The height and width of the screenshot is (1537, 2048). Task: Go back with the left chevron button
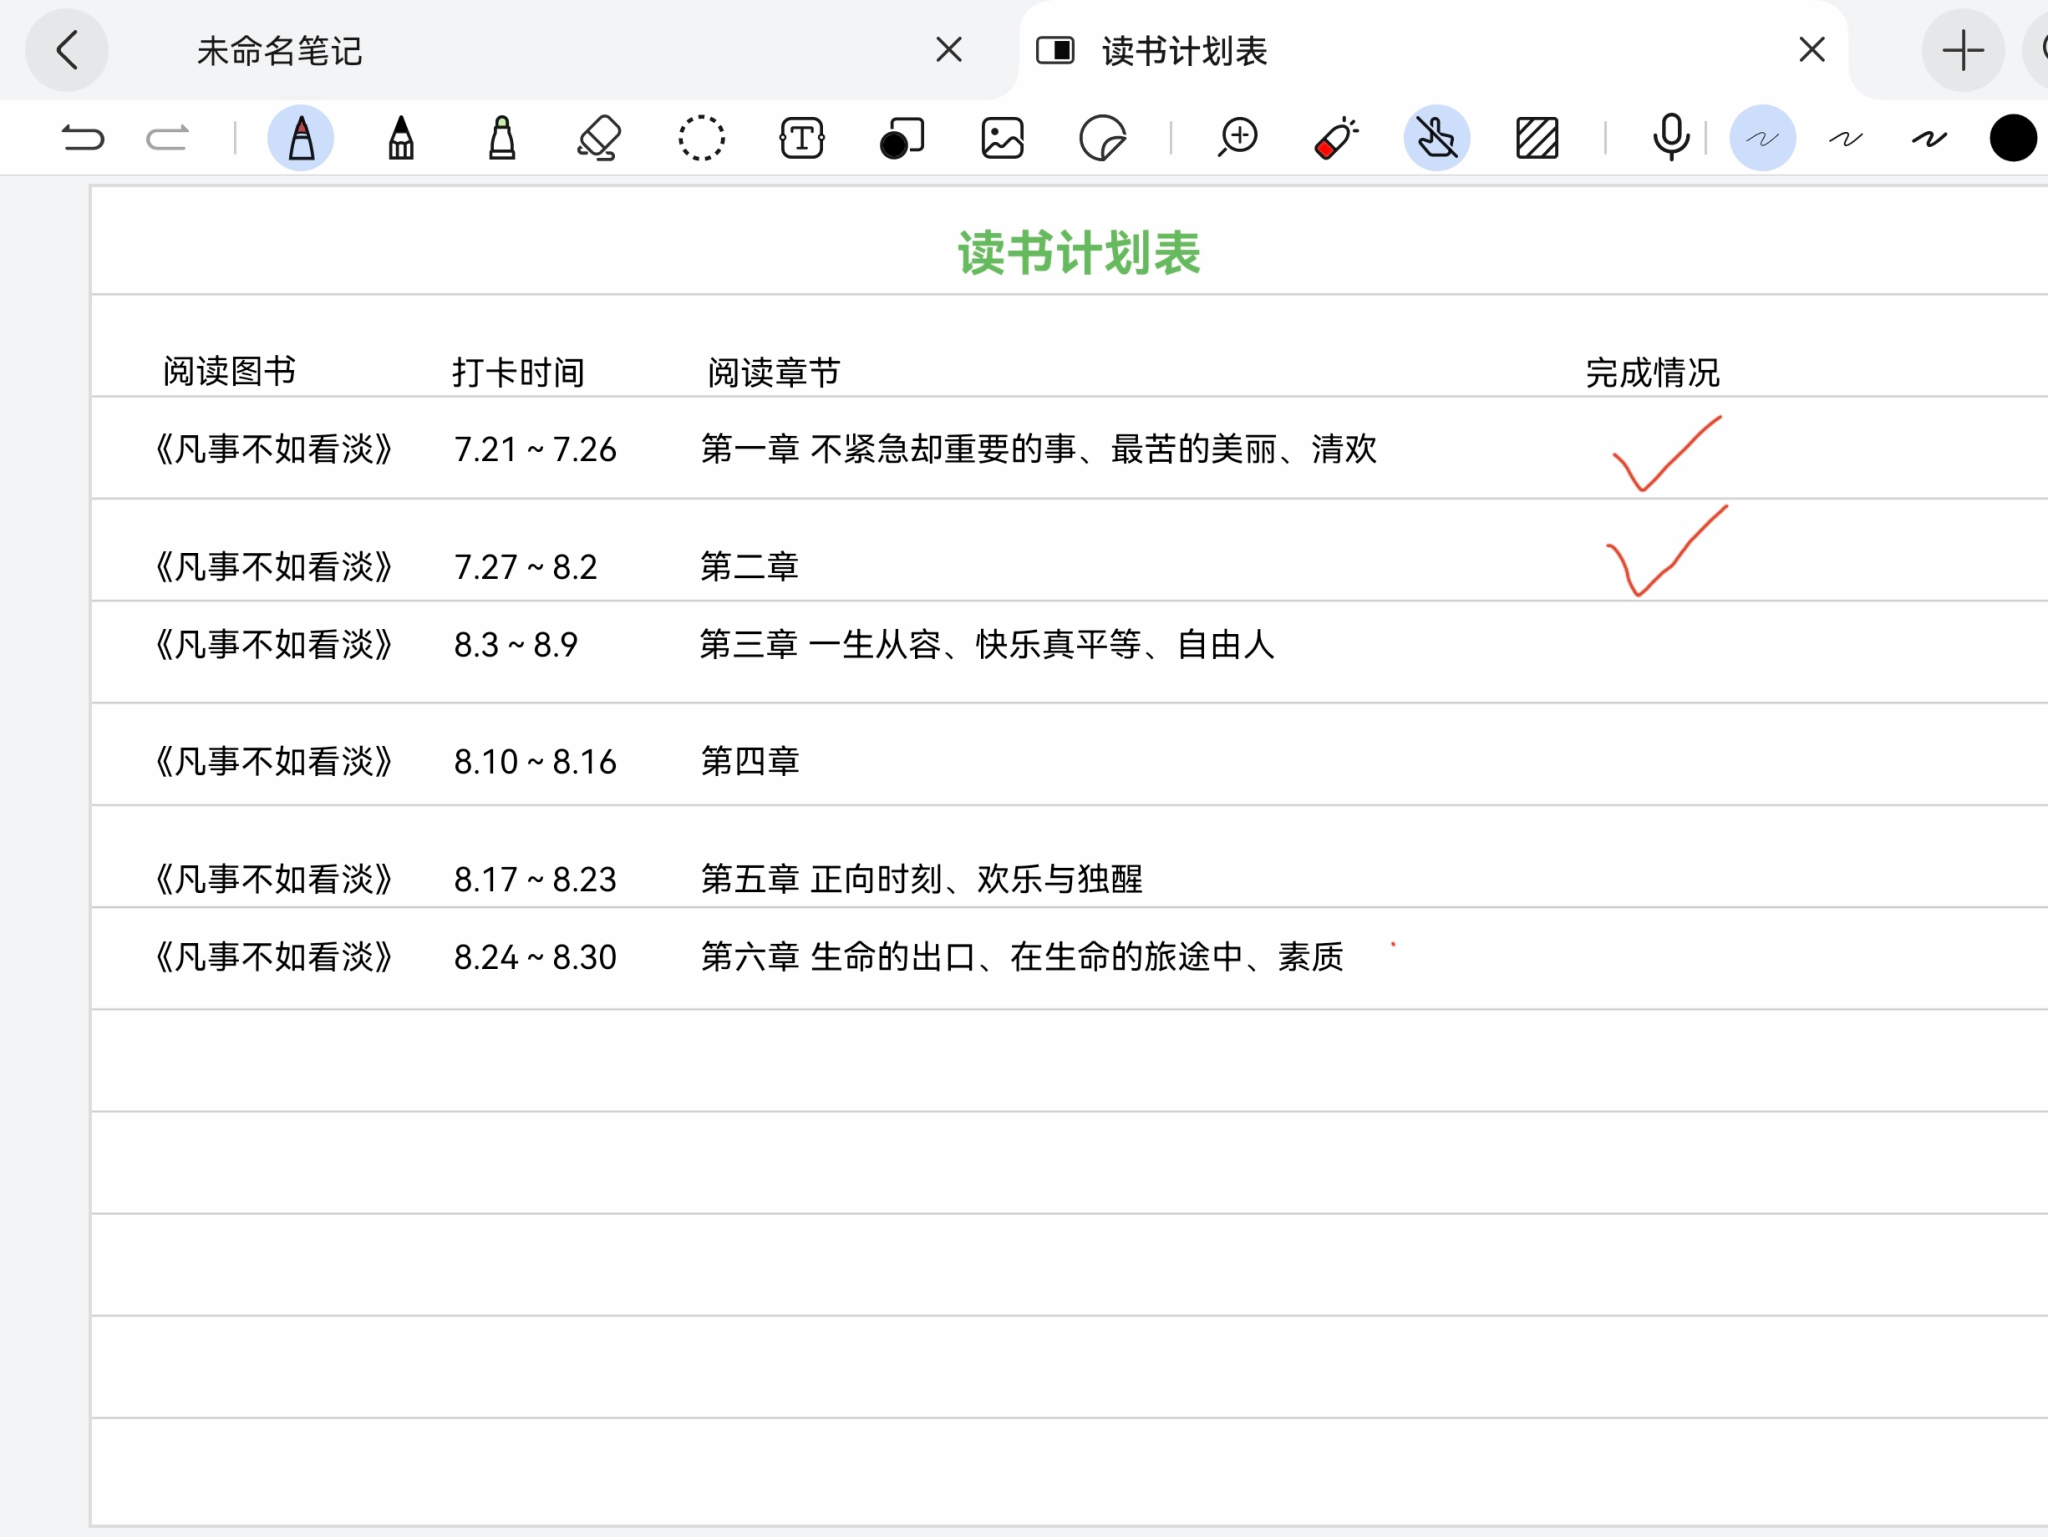(67, 50)
